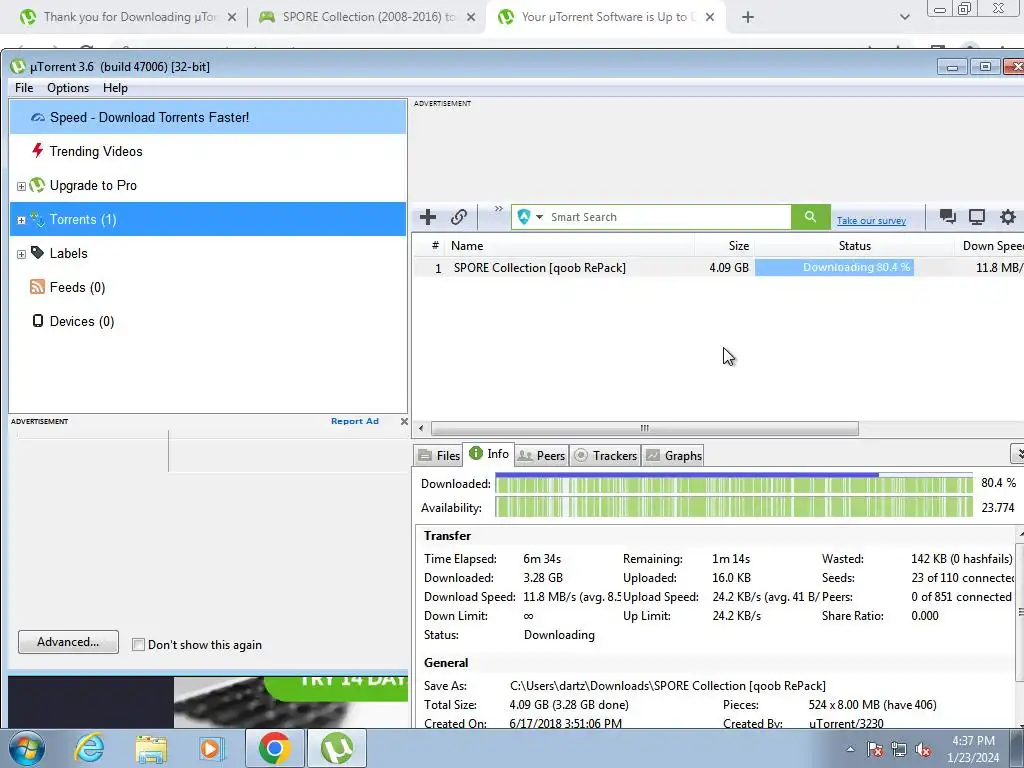The height and width of the screenshot is (768, 1024).
Task: Open Windows Media Player taskbar icon
Action: click(211, 748)
